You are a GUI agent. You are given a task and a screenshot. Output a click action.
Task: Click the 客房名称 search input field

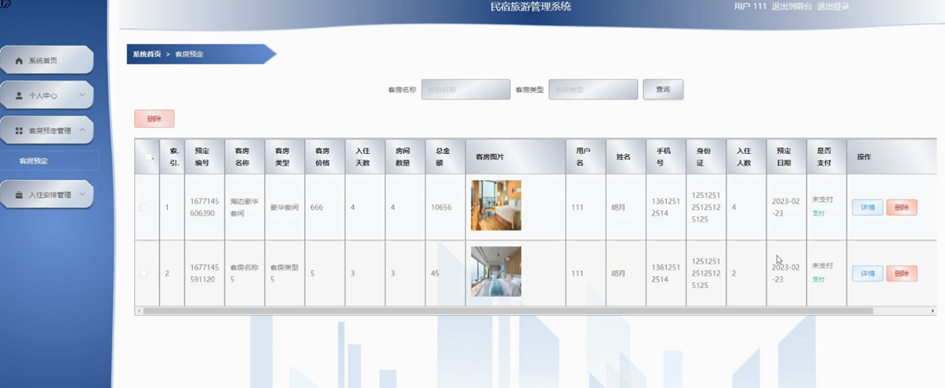pyautogui.click(x=466, y=90)
